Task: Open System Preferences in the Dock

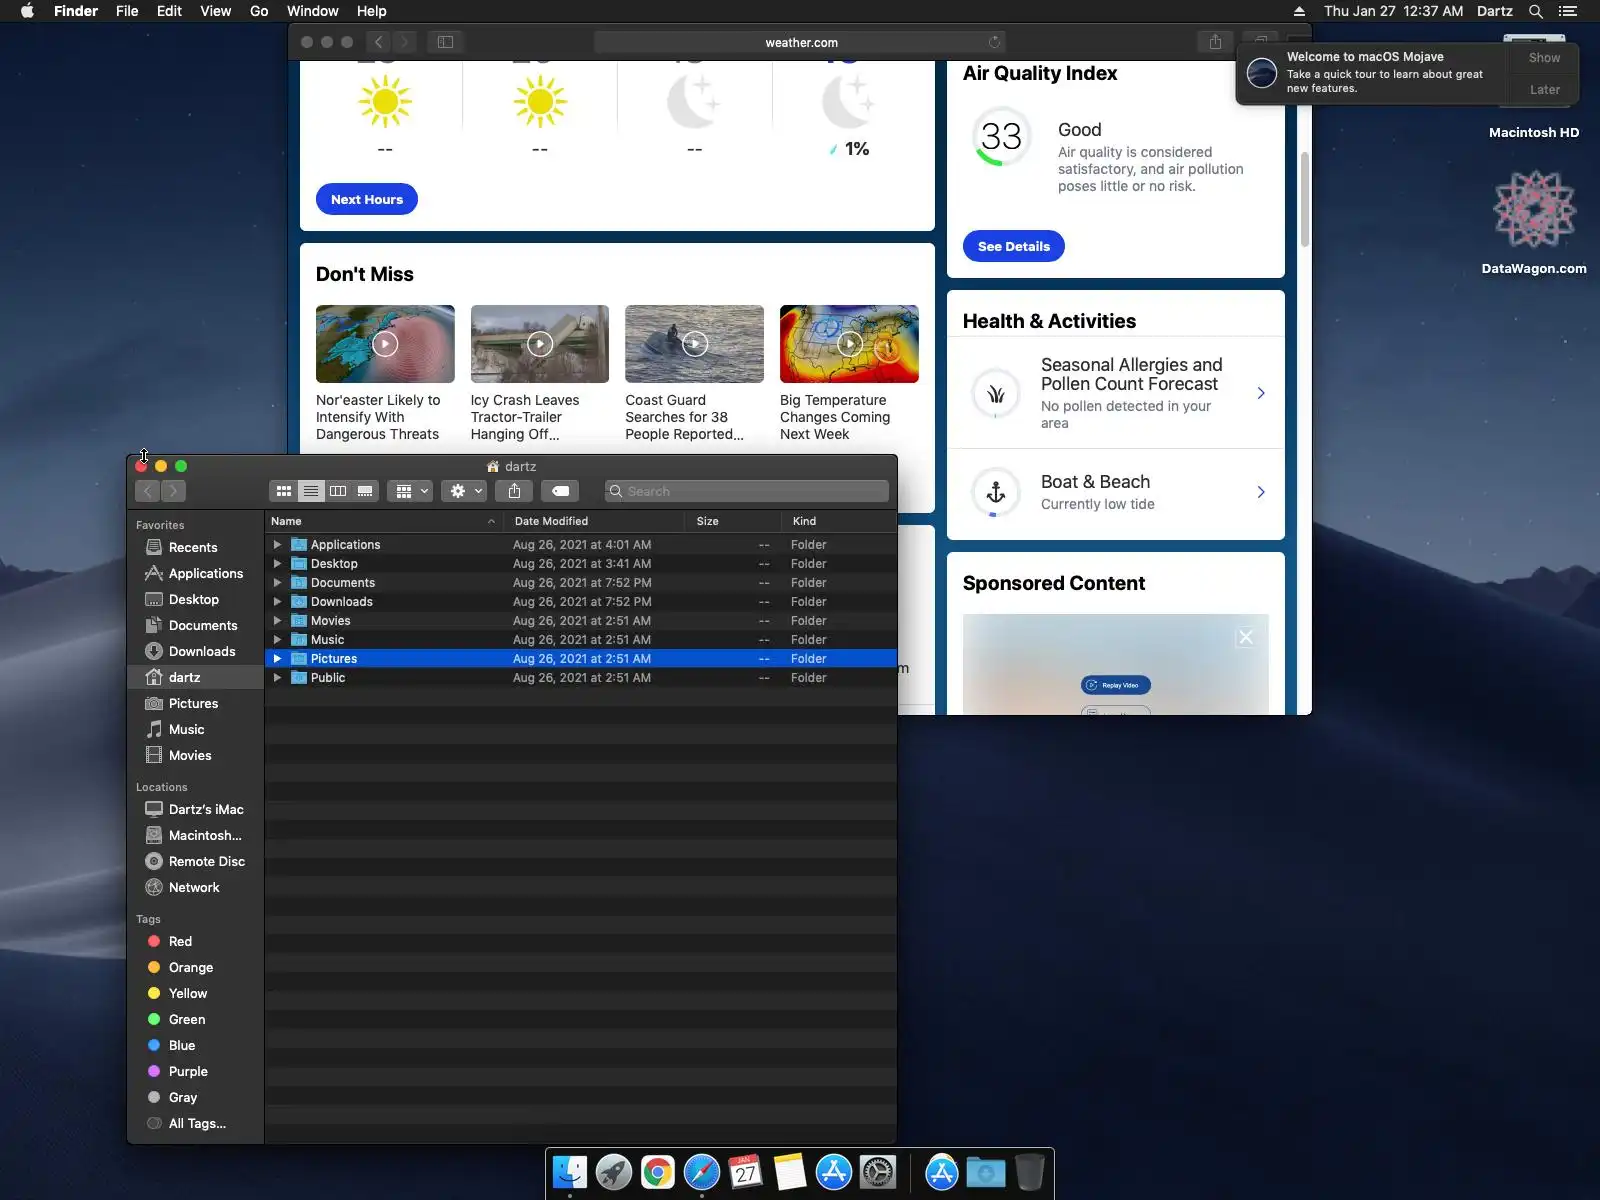Action: click(x=878, y=1172)
